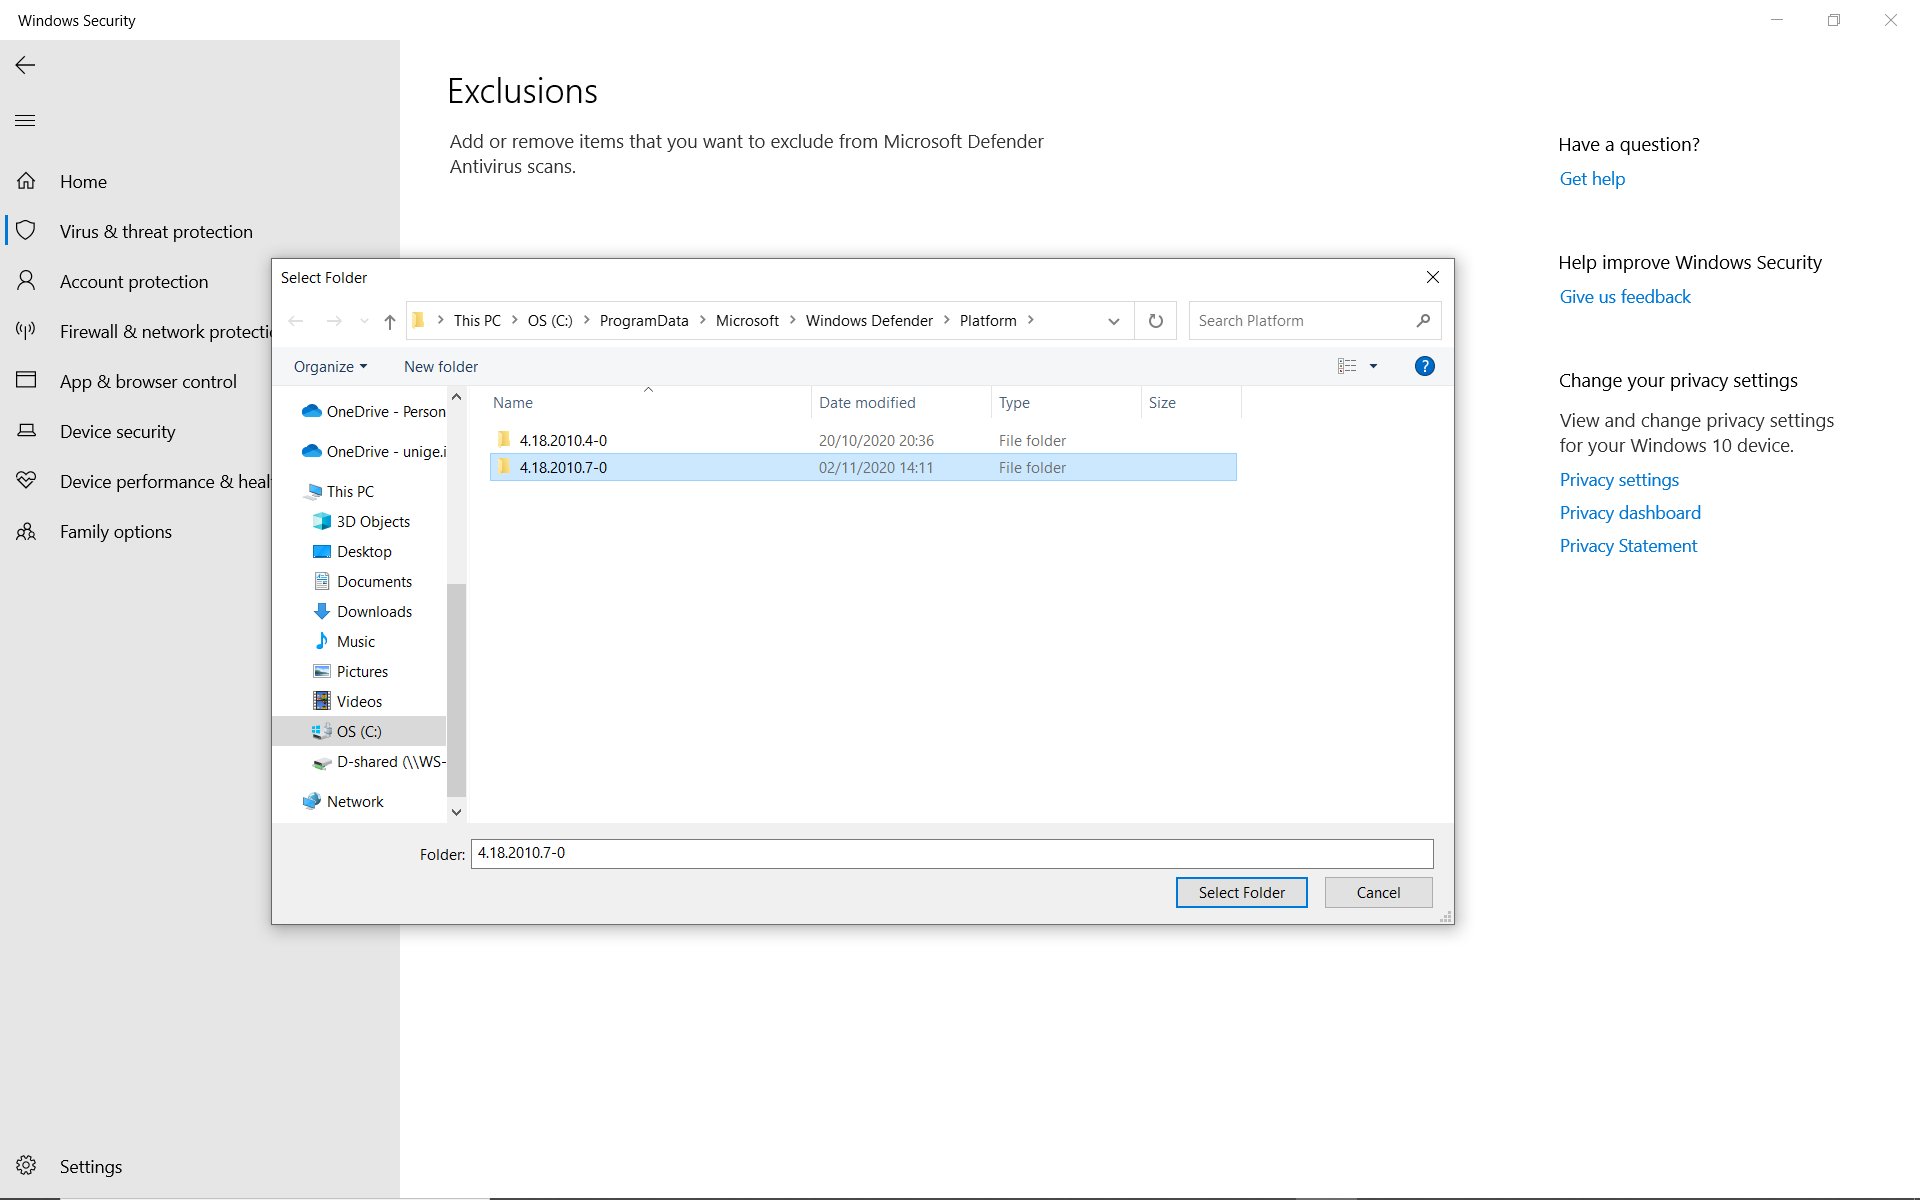Open the Get help link

tap(1592, 178)
